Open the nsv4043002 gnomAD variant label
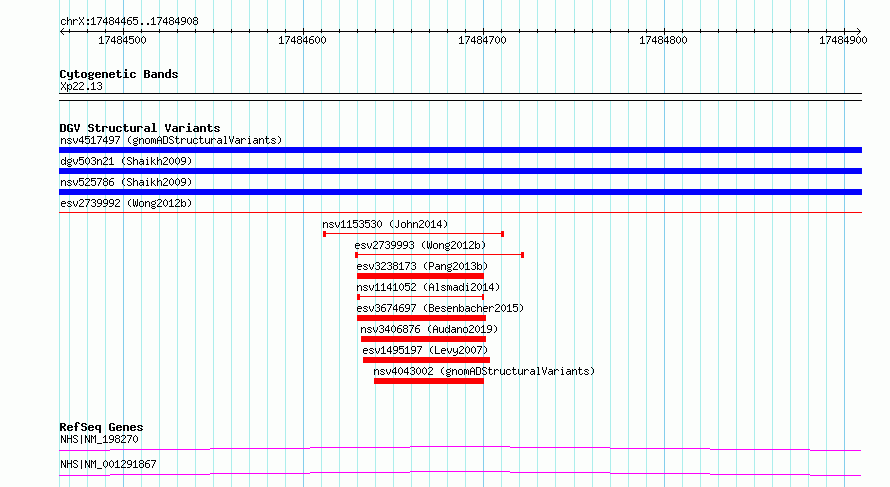 484,371
